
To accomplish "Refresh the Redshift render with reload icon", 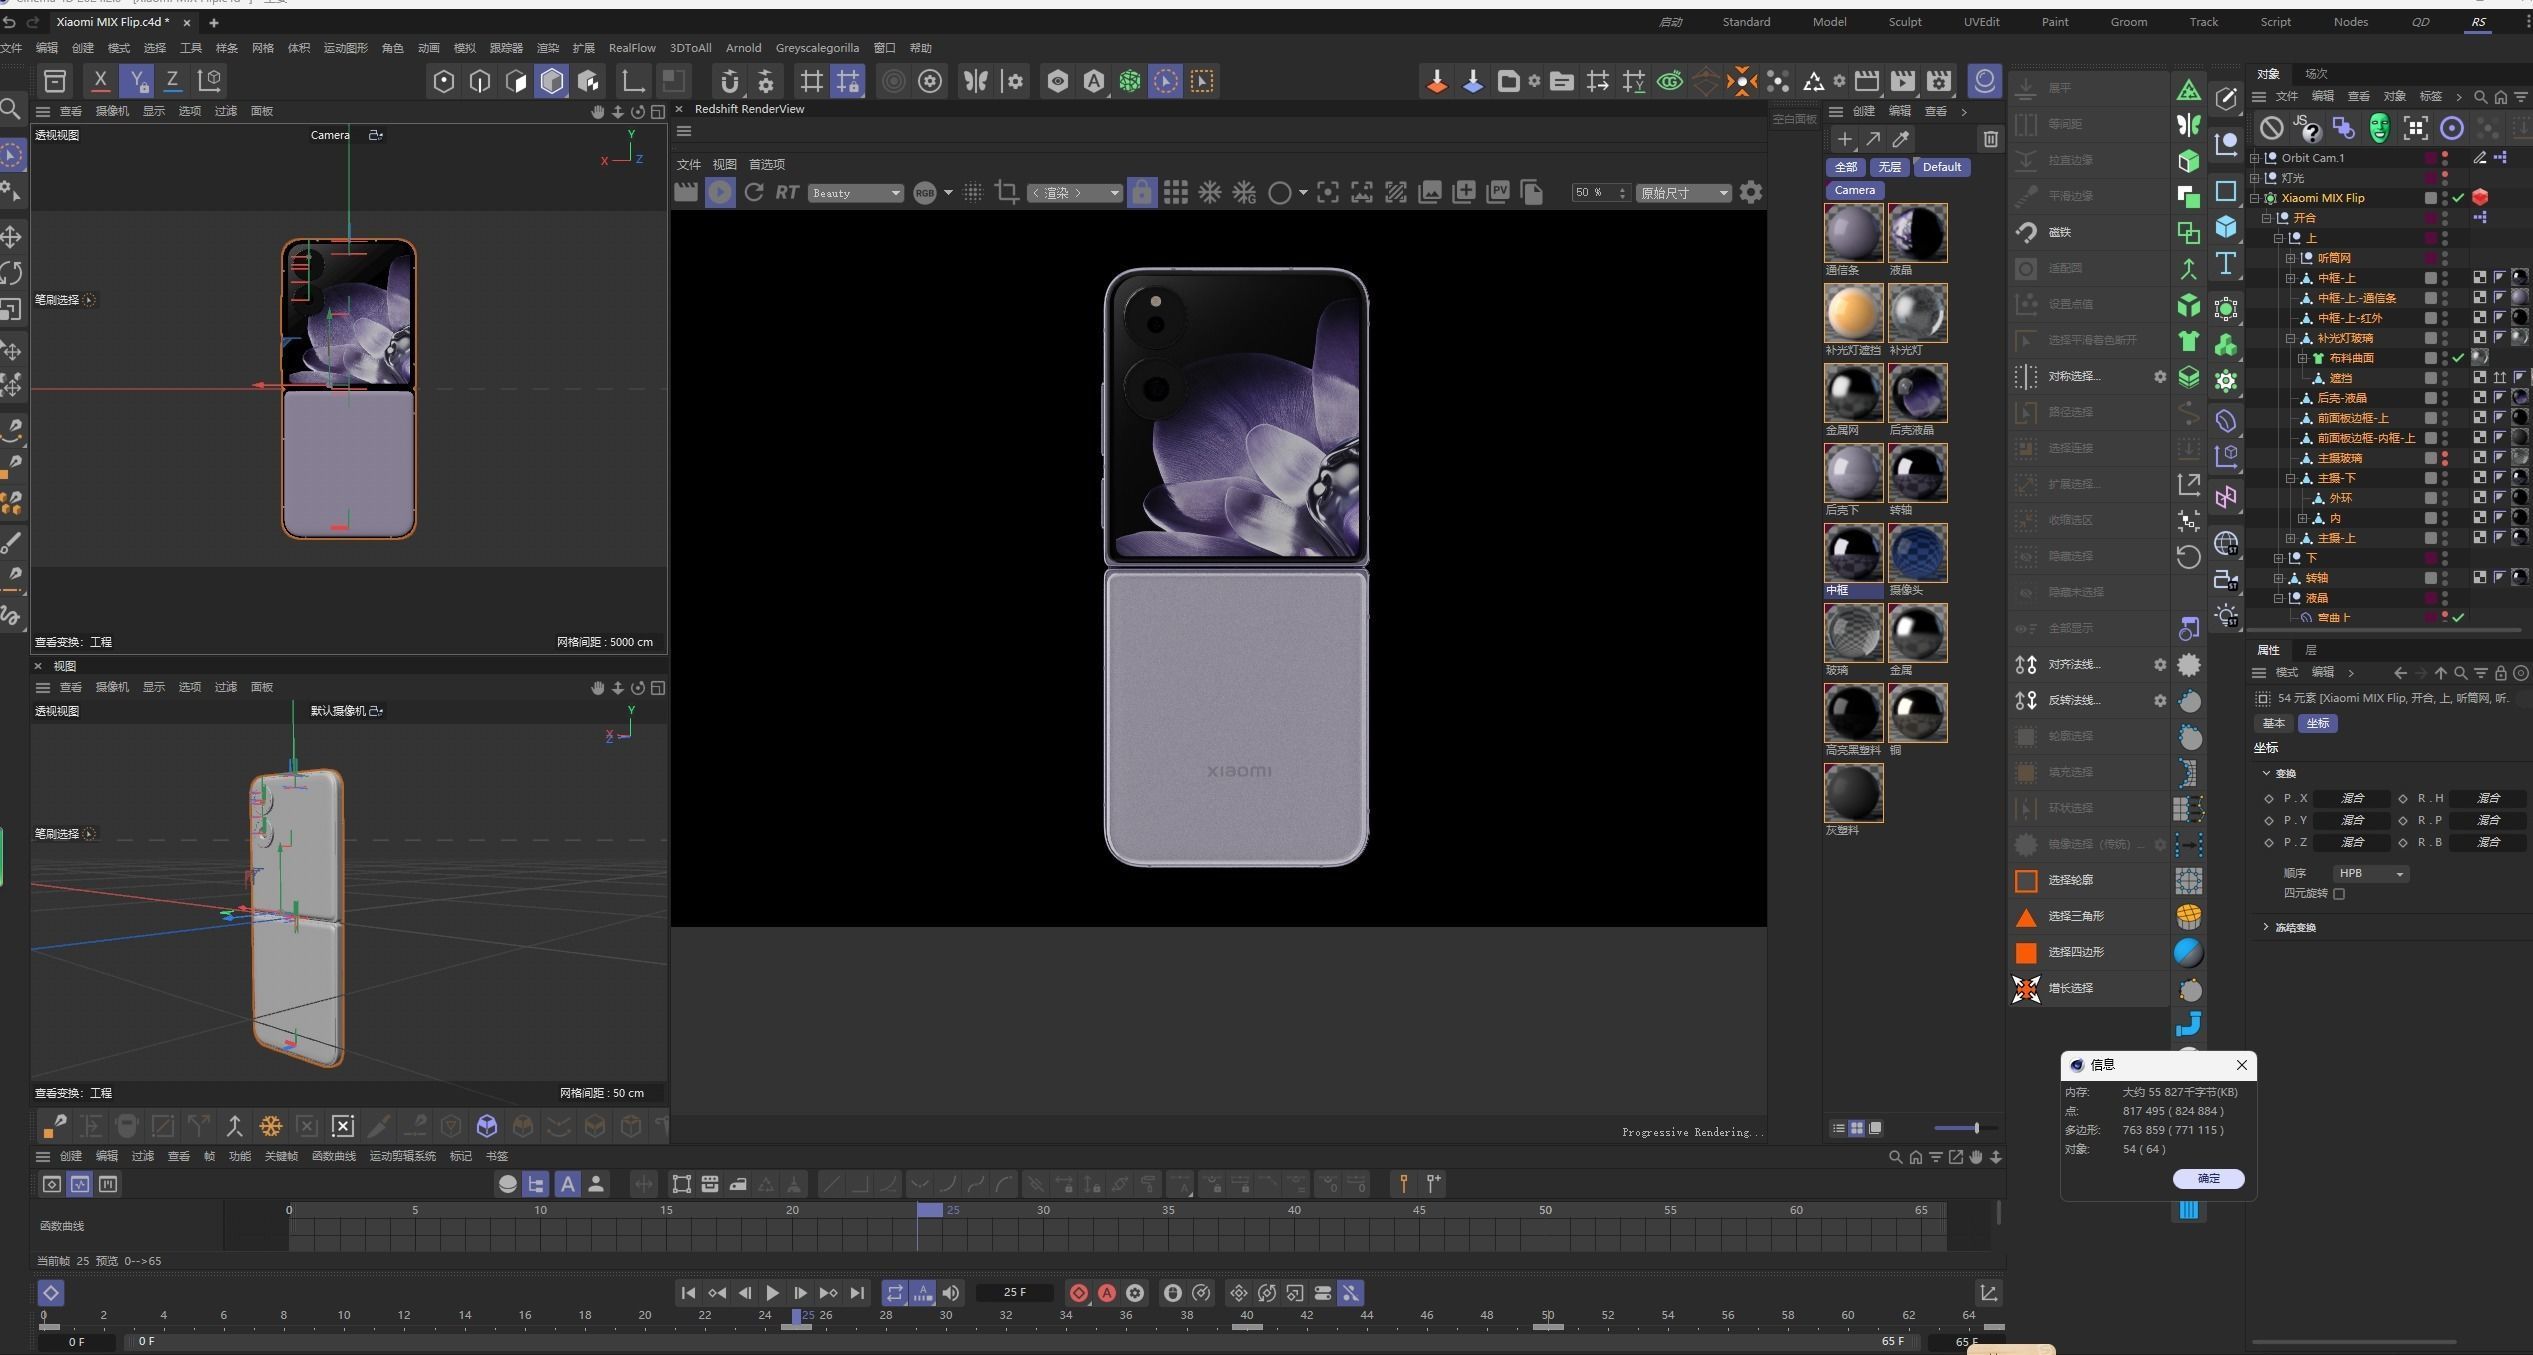I will pos(754,192).
